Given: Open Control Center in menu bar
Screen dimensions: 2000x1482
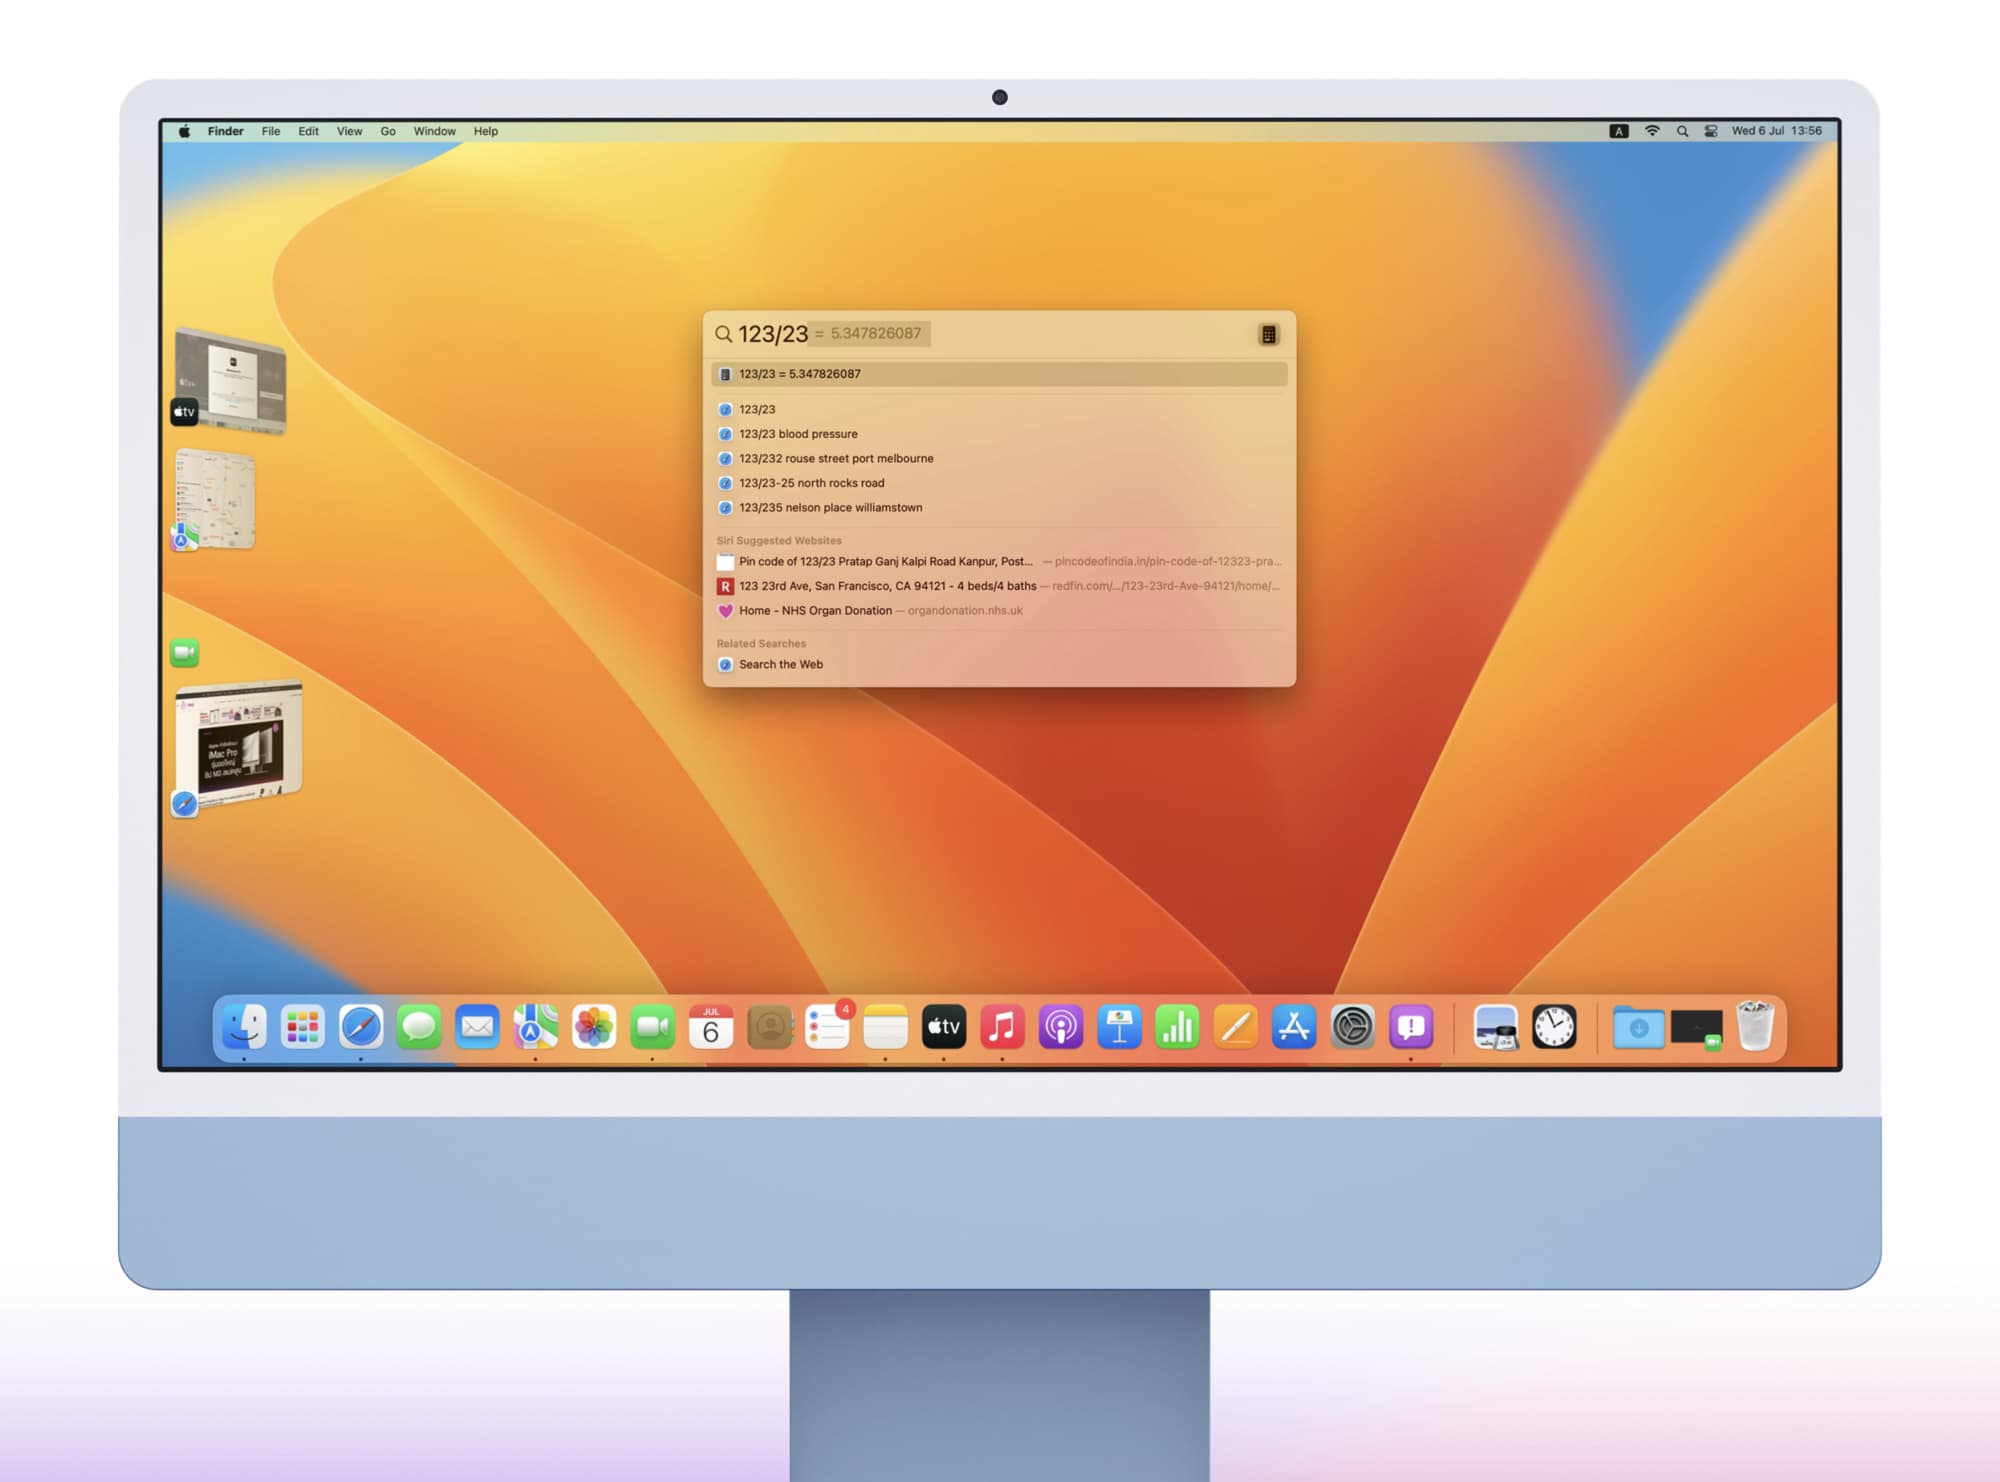Looking at the screenshot, I should (x=1711, y=131).
